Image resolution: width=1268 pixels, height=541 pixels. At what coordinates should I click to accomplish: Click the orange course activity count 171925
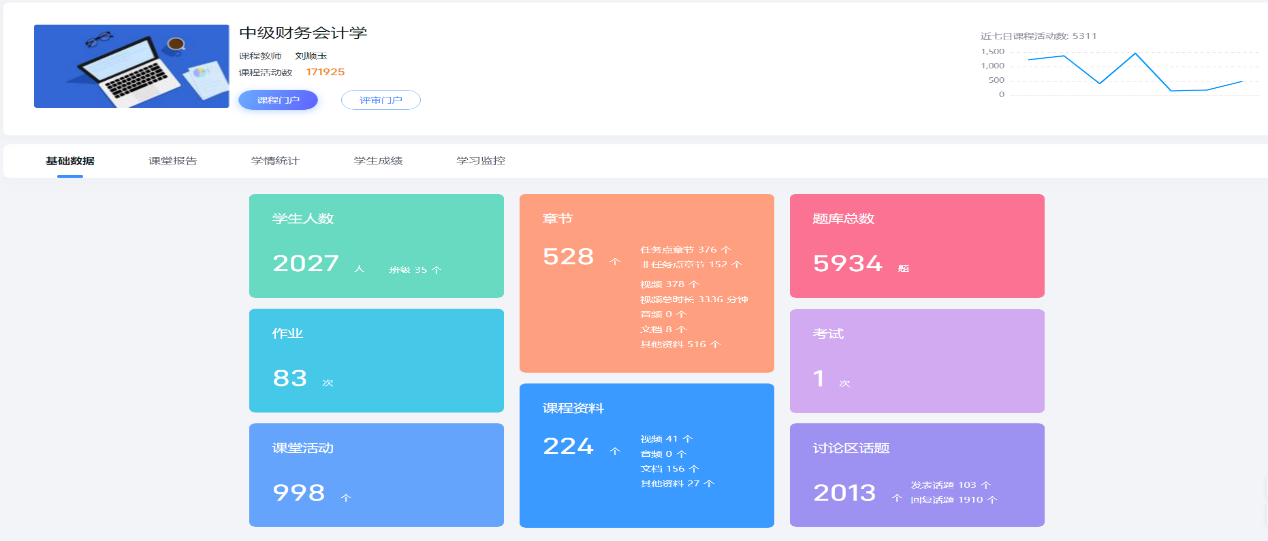[325, 72]
